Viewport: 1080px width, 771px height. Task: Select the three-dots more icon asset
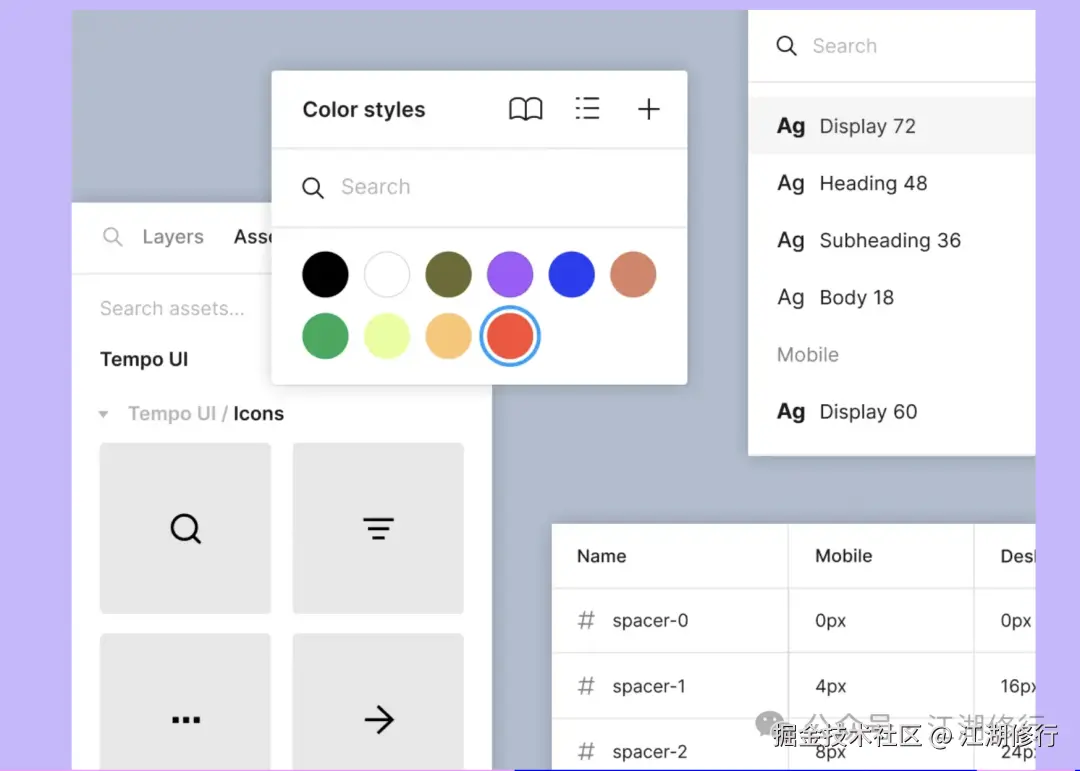click(x=185, y=701)
